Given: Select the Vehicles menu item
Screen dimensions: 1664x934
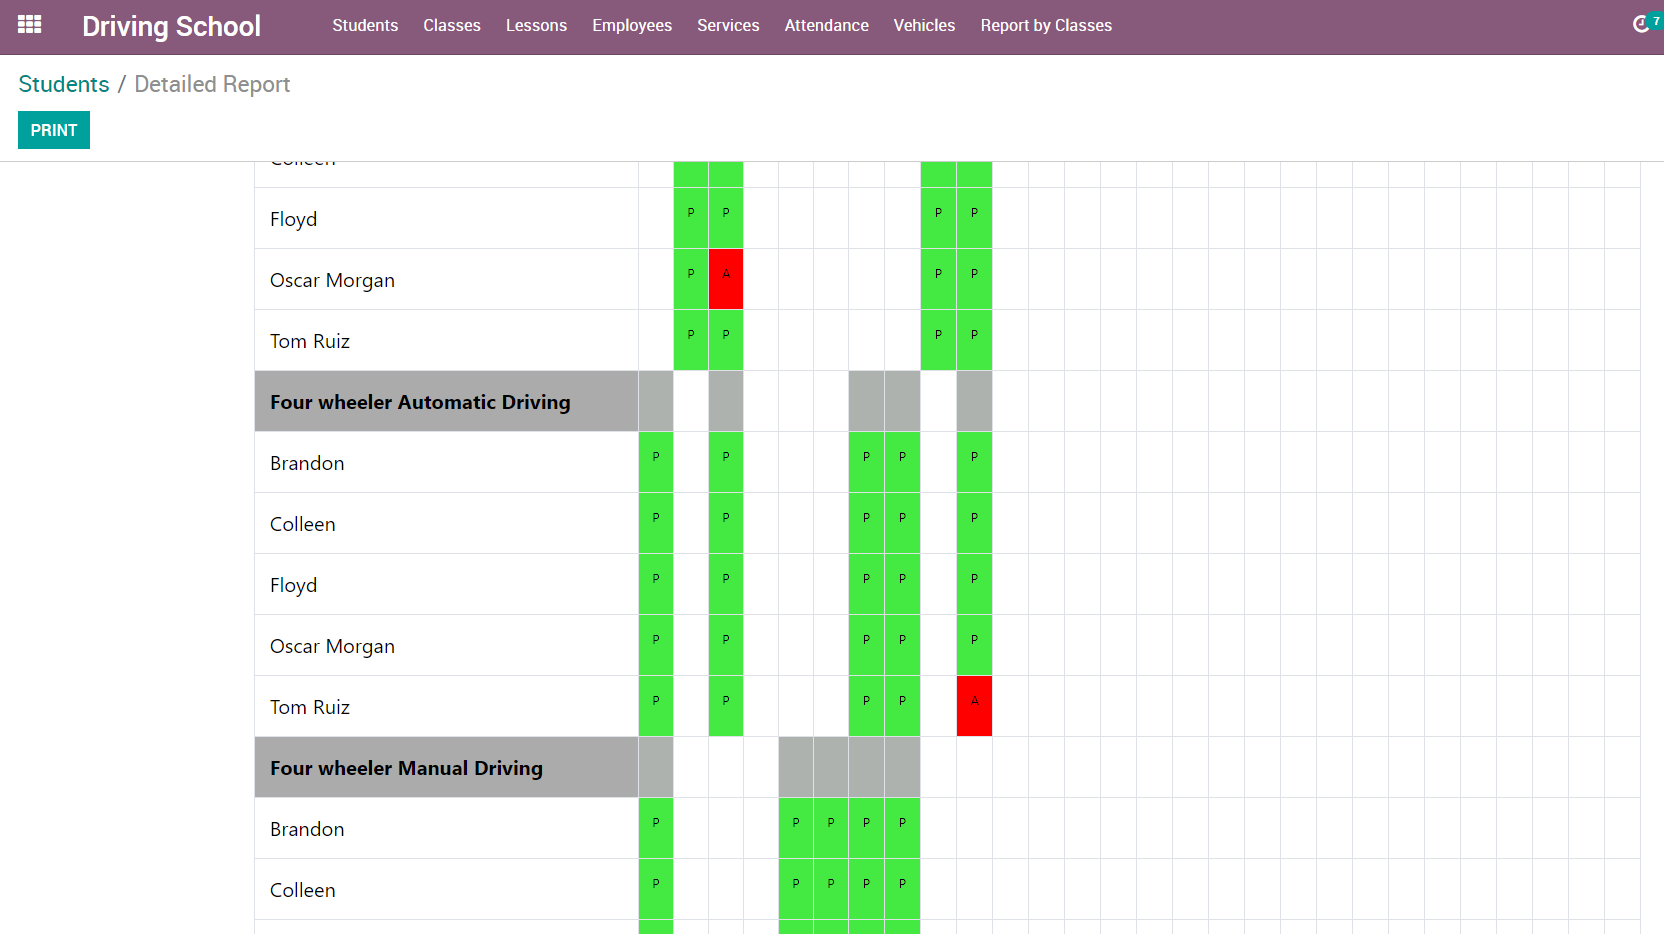Looking at the screenshot, I should click(924, 26).
